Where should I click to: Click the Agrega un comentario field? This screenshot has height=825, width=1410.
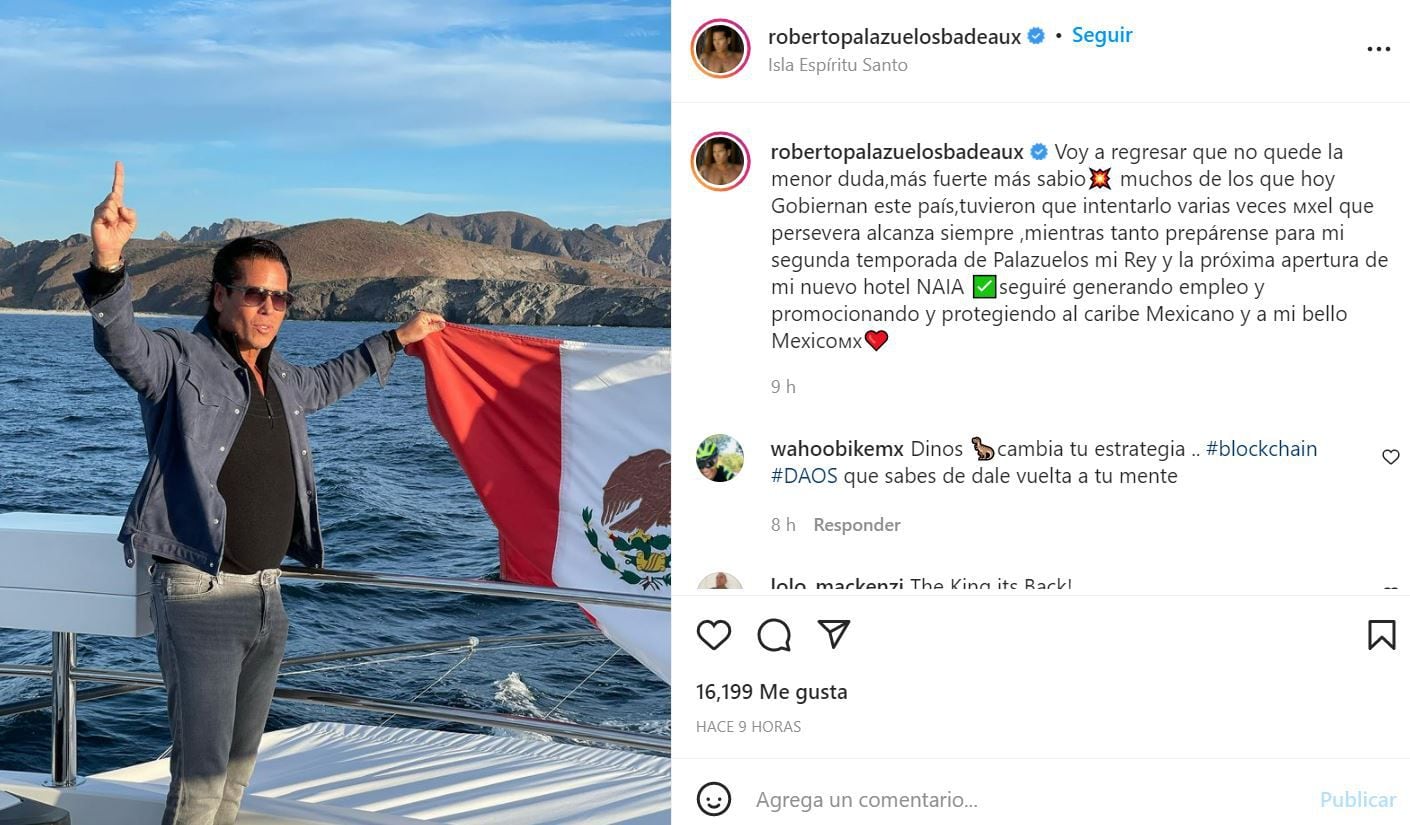(x=1030, y=800)
